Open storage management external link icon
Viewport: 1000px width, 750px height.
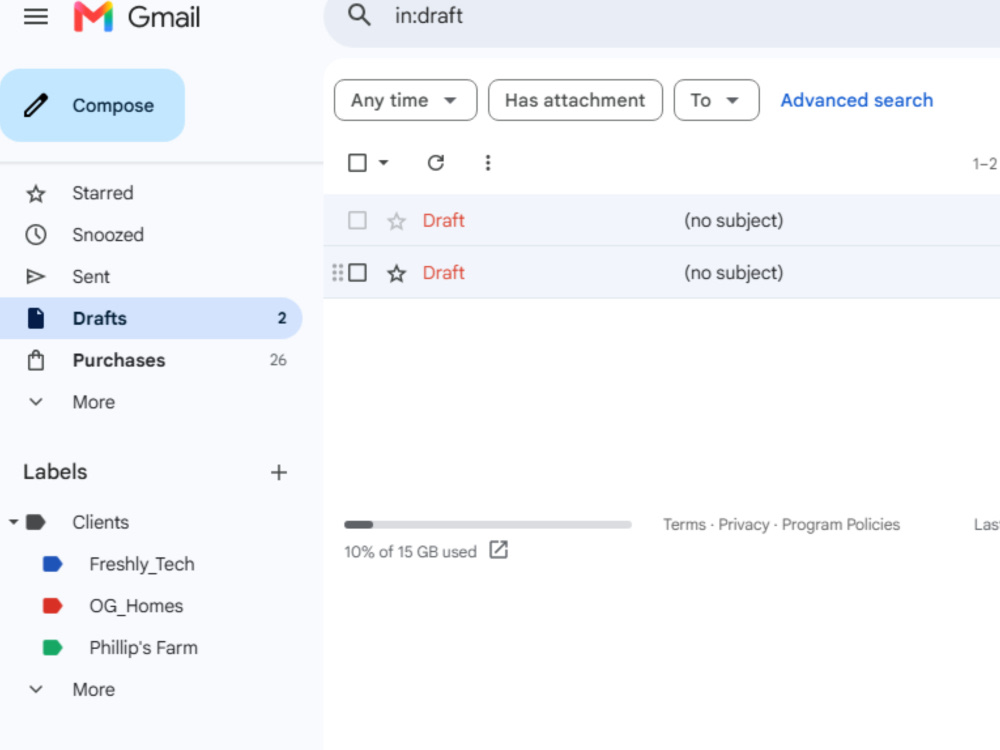(498, 550)
